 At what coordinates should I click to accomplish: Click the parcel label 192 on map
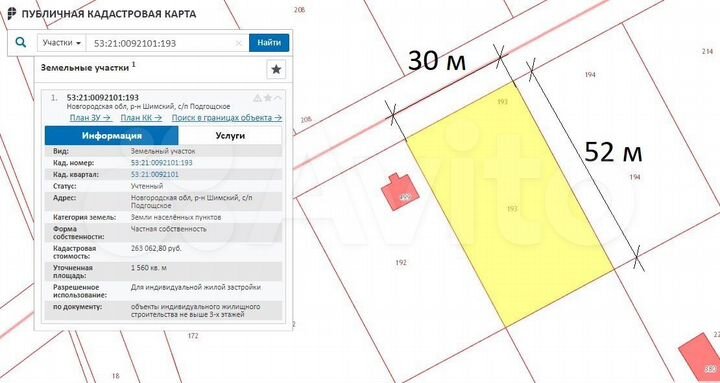pos(401,263)
